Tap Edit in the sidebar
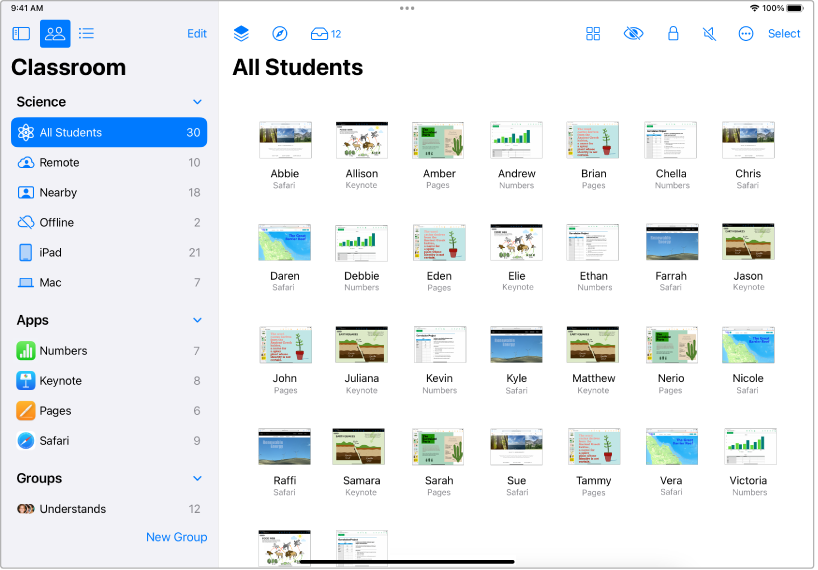Image resolution: width=818 pixels, height=570 pixels. click(x=197, y=34)
